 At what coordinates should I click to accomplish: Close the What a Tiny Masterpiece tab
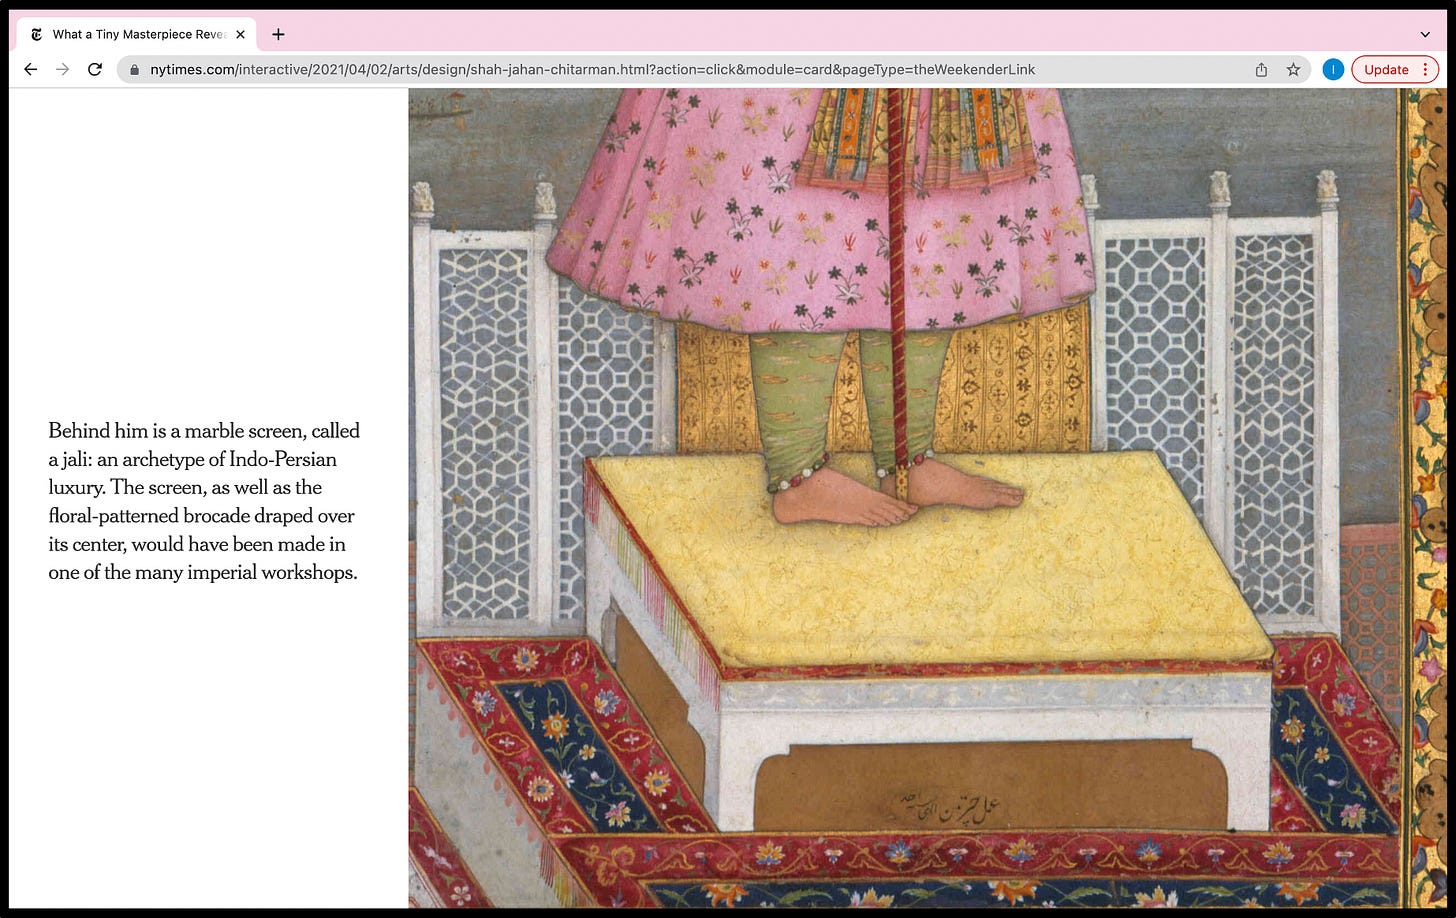pos(240,34)
